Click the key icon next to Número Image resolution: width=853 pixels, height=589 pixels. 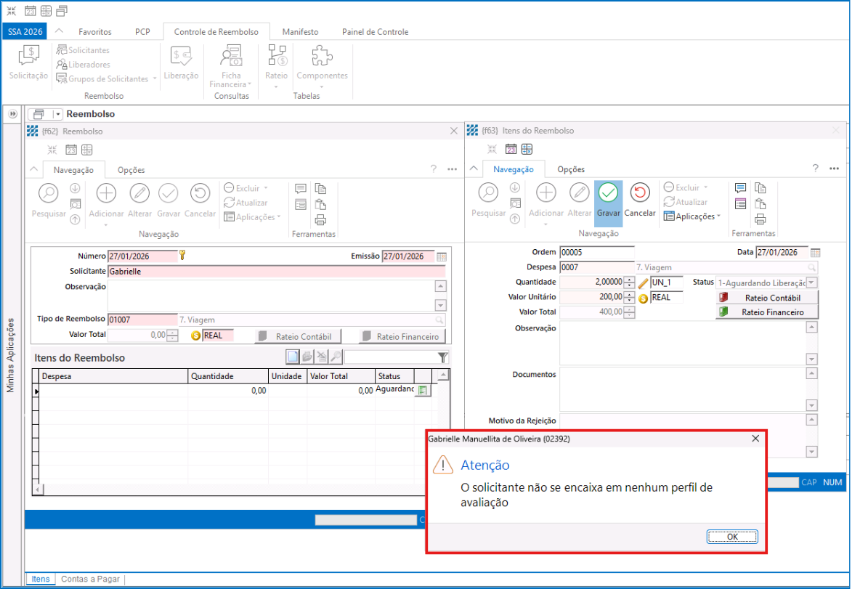click(183, 255)
